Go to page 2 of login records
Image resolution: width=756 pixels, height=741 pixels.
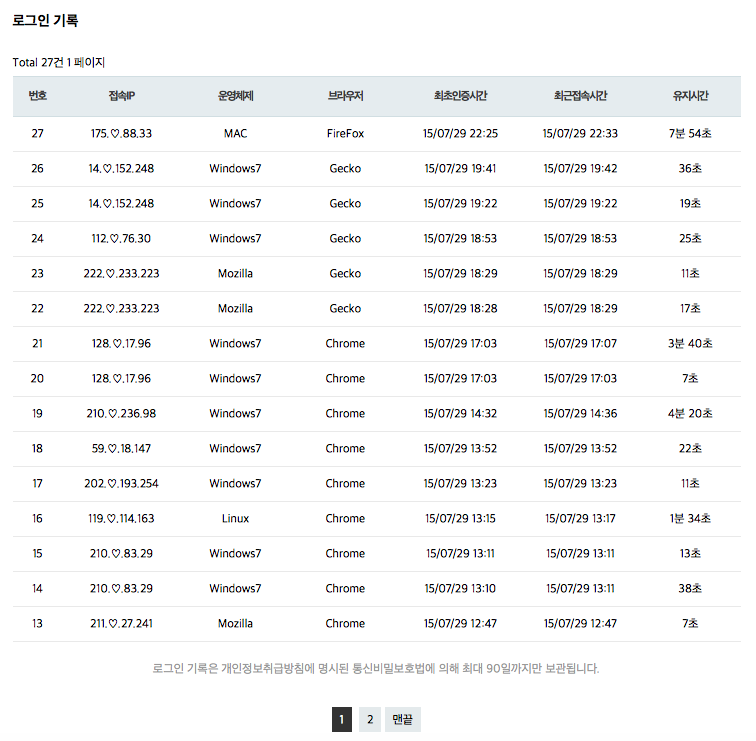pyautogui.click(x=370, y=719)
